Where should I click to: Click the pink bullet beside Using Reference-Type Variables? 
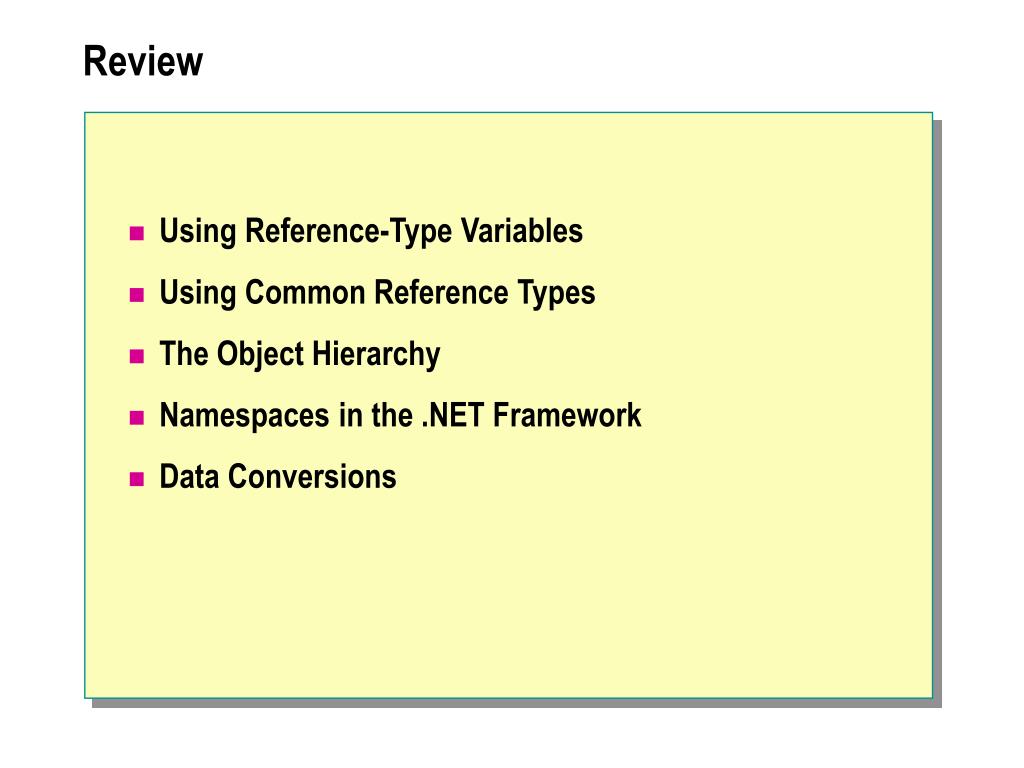pyautogui.click(x=136, y=233)
